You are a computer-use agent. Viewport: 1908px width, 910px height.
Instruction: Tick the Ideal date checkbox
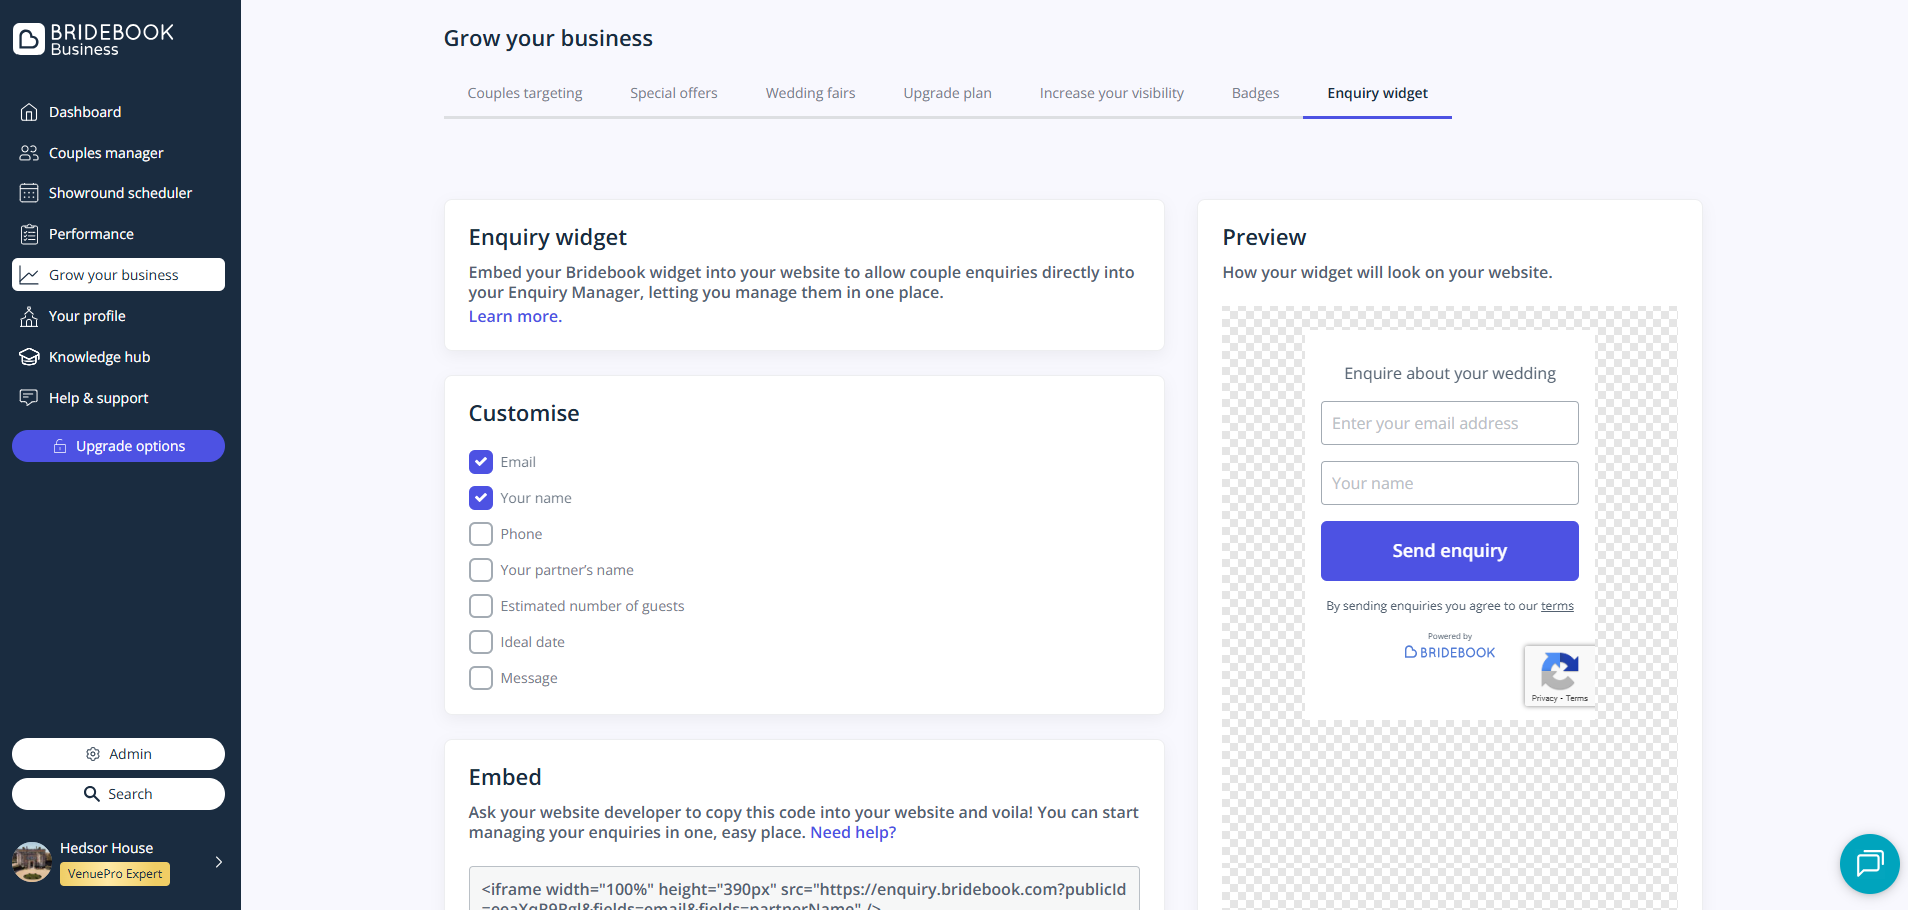tap(481, 642)
